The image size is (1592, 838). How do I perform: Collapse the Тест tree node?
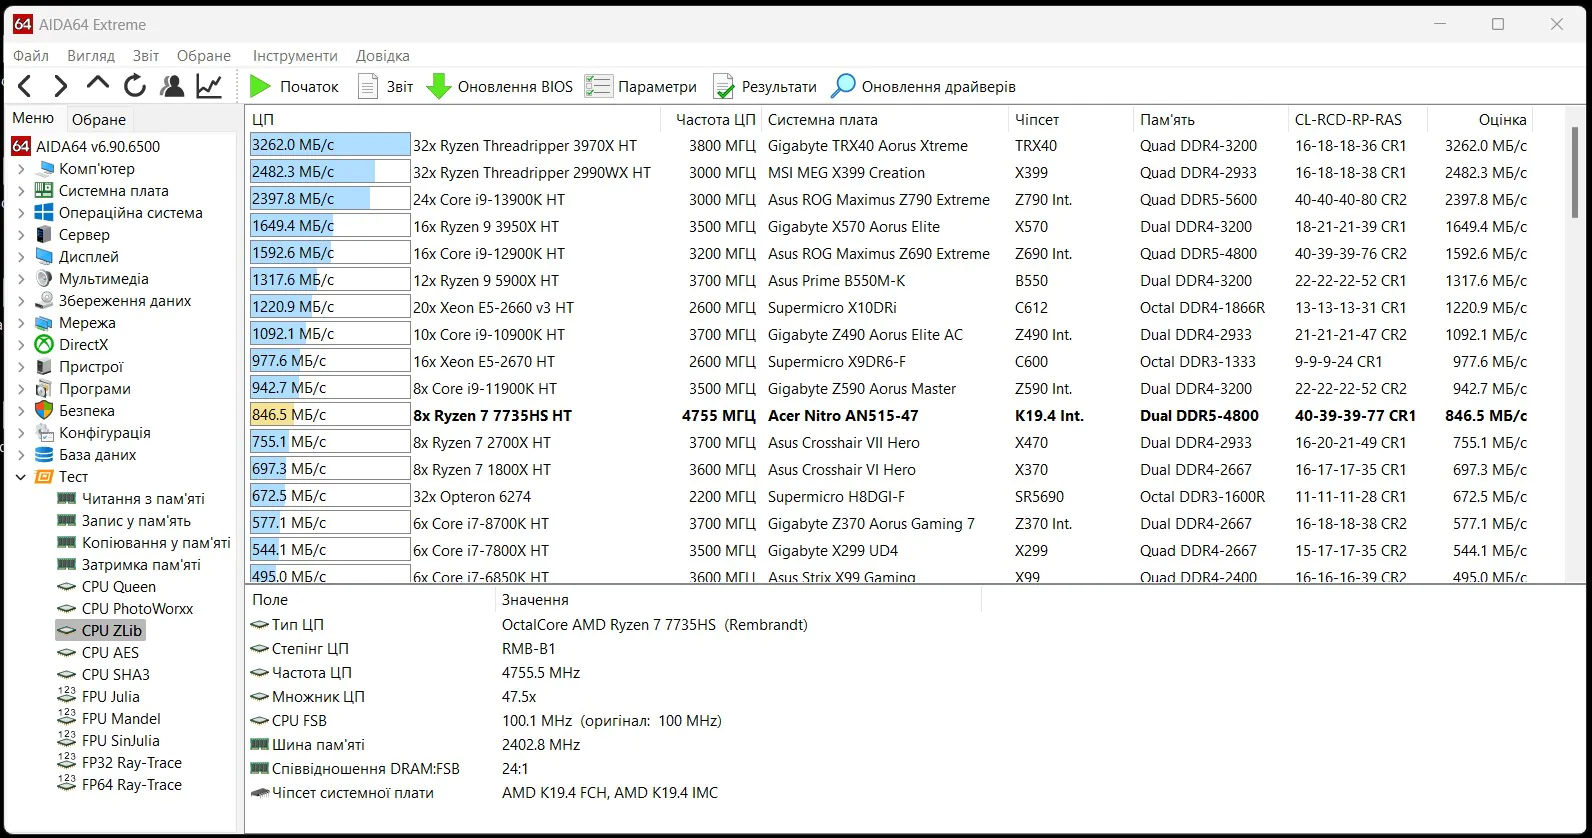(x=21, y=477)
